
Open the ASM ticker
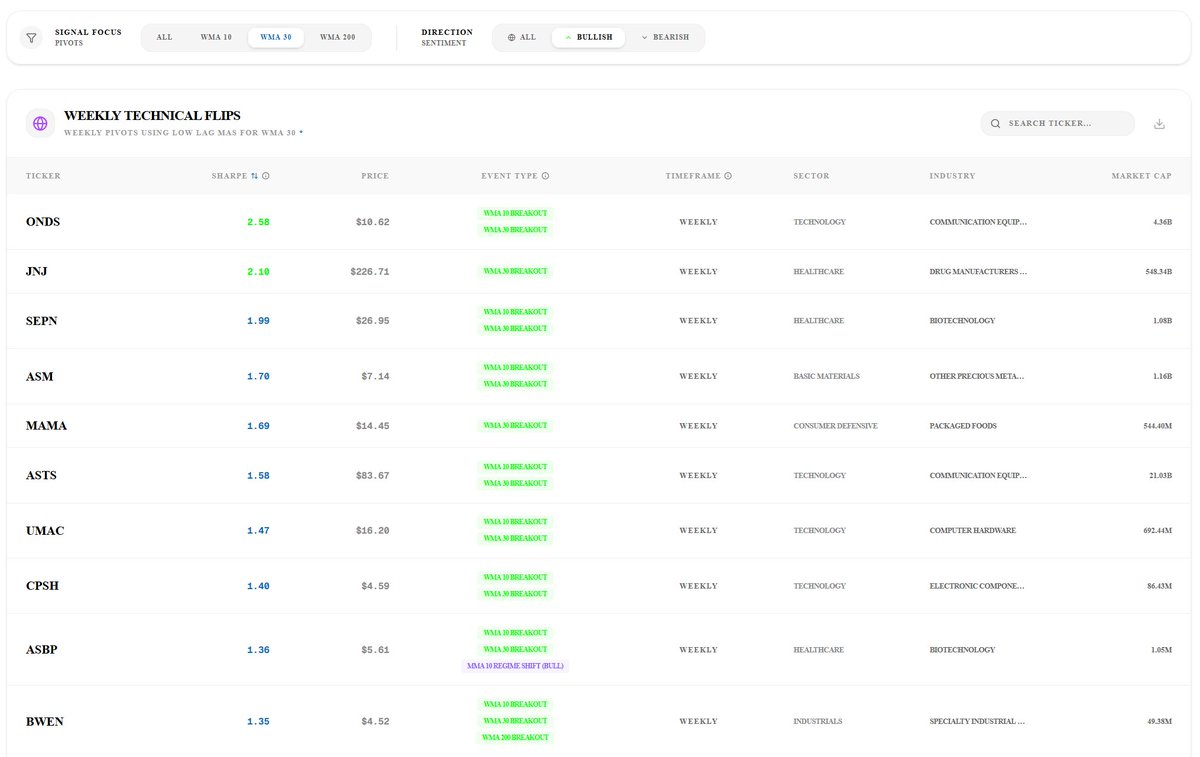pos(40,377)
